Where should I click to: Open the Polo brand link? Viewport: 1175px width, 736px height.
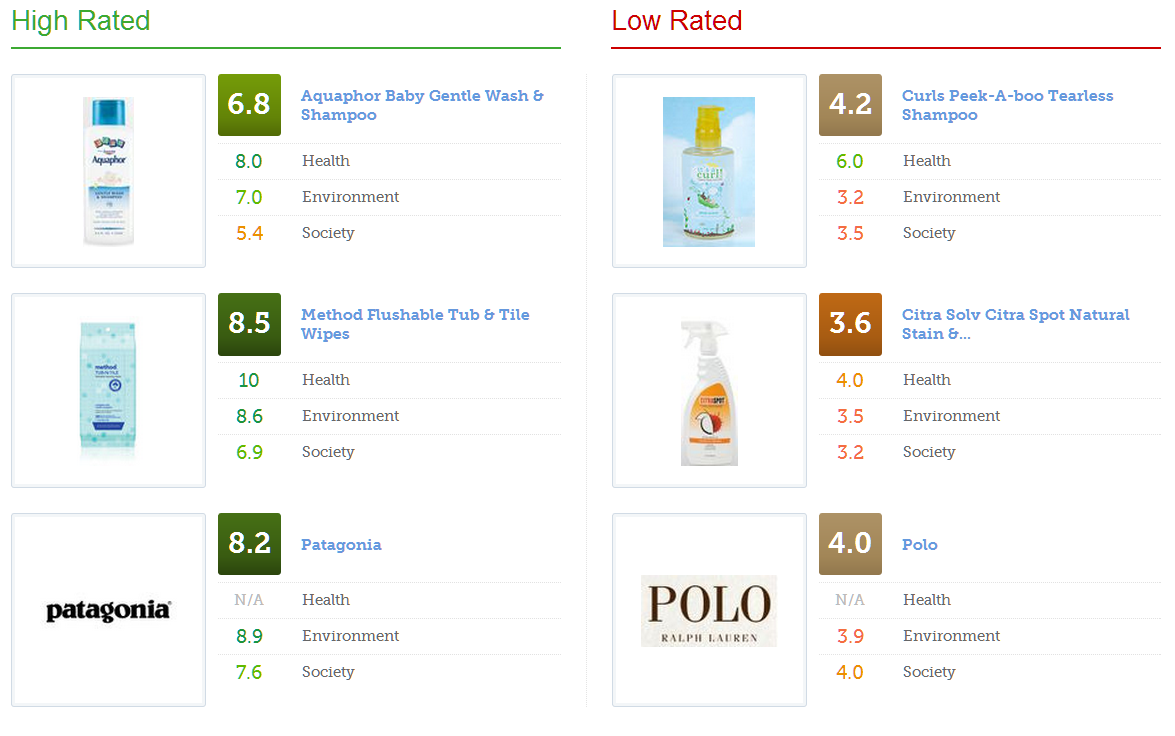919,545
